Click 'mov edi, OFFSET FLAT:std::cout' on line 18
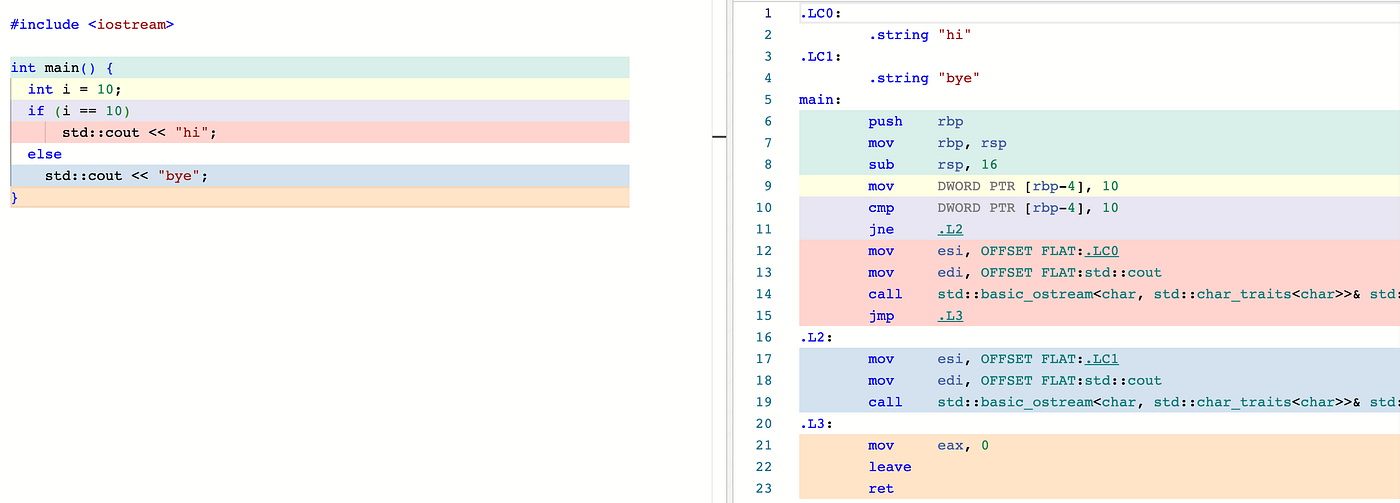Screen dimensions: 1400x503 [x=1015, y=381]
